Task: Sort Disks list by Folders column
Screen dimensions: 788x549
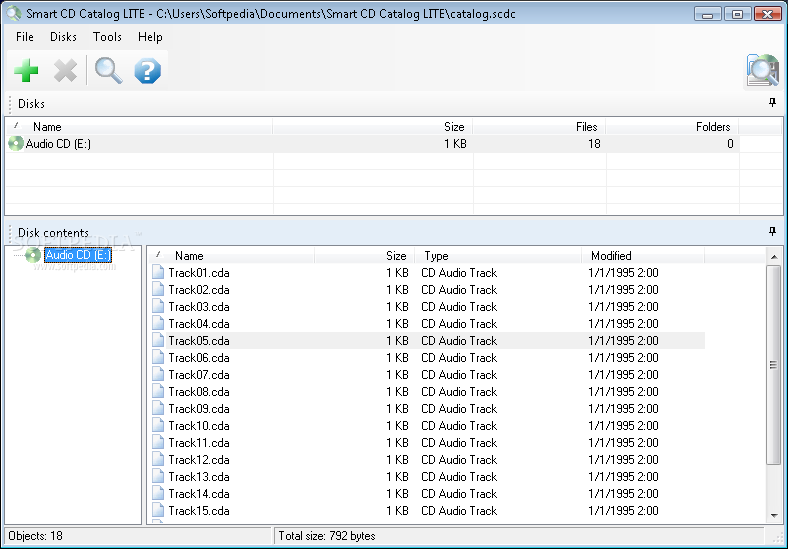Action: (x=672, y=127)
